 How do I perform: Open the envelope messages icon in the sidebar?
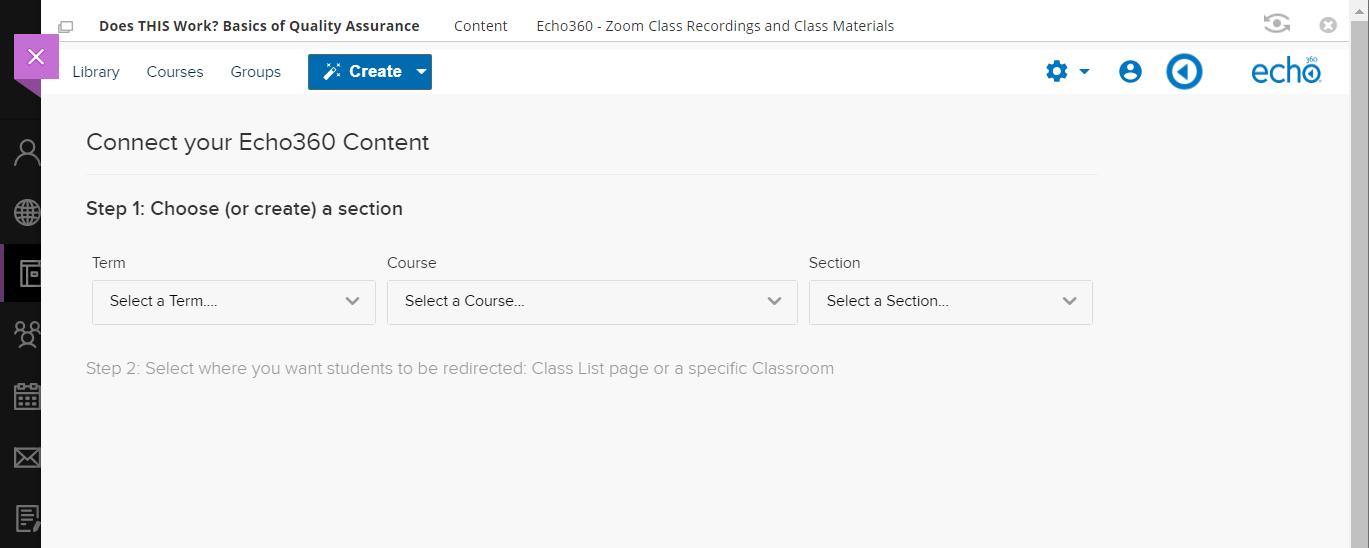coord(27,458)
